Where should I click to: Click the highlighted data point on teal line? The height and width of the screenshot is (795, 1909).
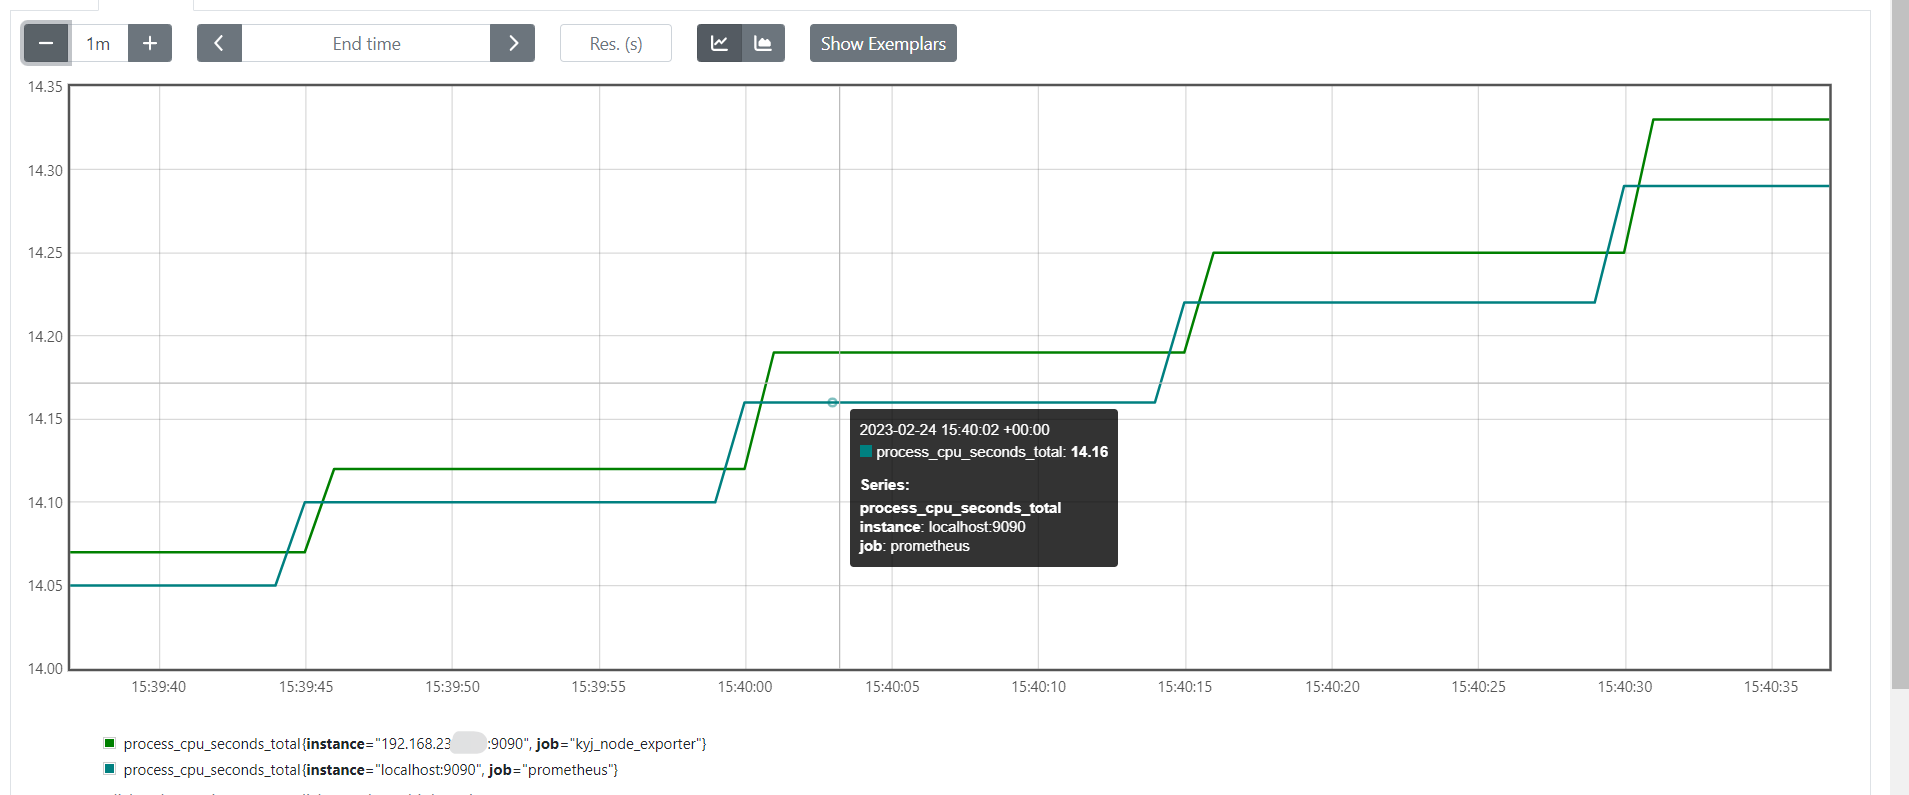832,402
